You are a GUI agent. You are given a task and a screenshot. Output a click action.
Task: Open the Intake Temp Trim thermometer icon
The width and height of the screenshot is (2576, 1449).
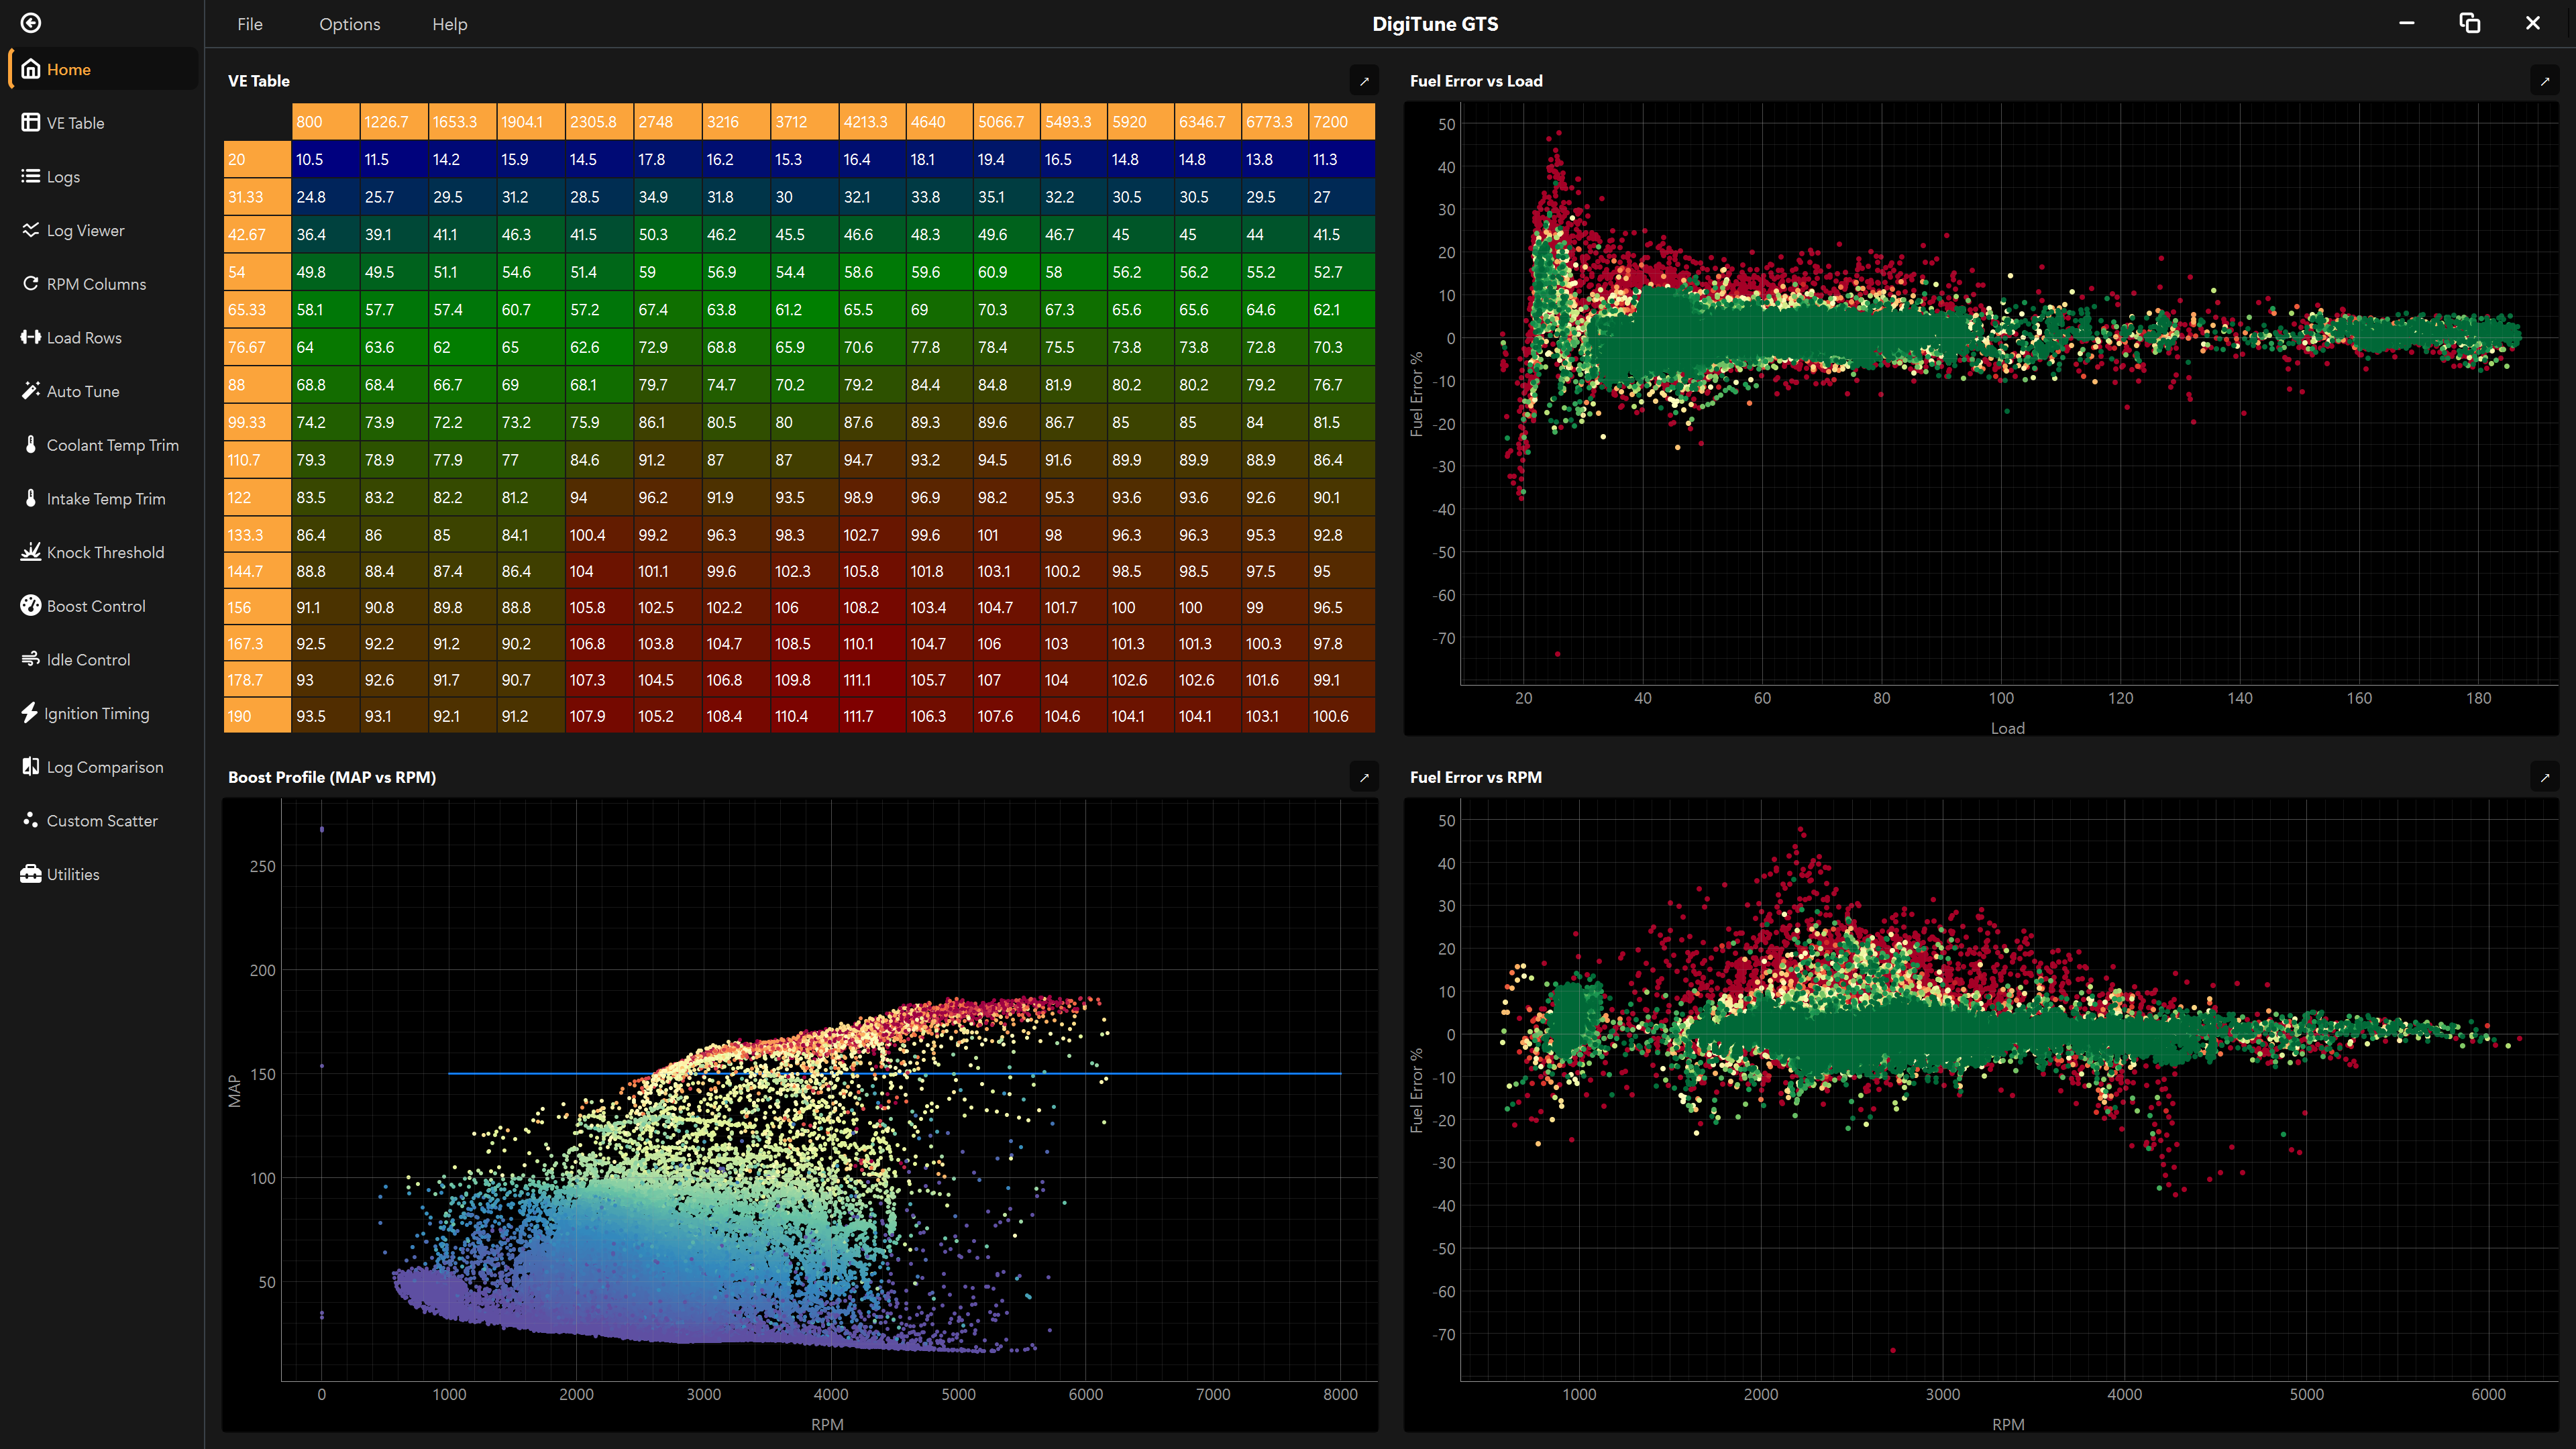coord(31,498)
